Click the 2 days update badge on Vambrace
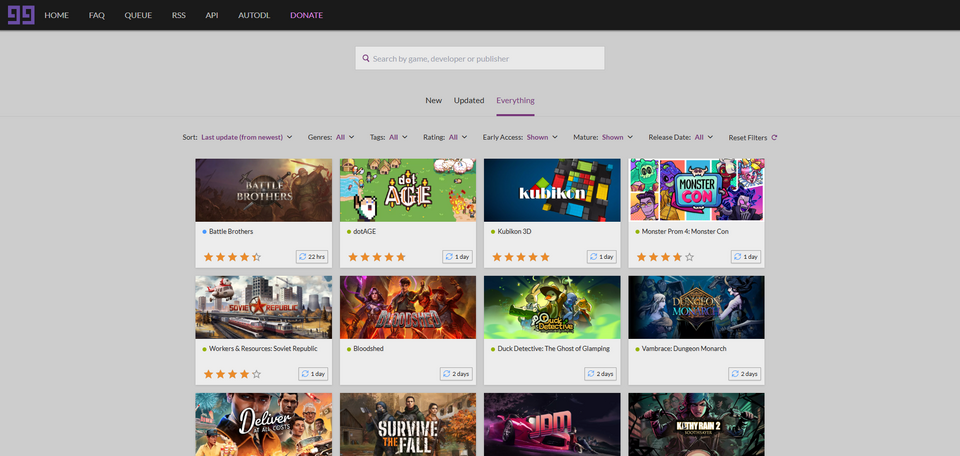Image resolution: width=960 pixels, height=456 pixels. 744,374
